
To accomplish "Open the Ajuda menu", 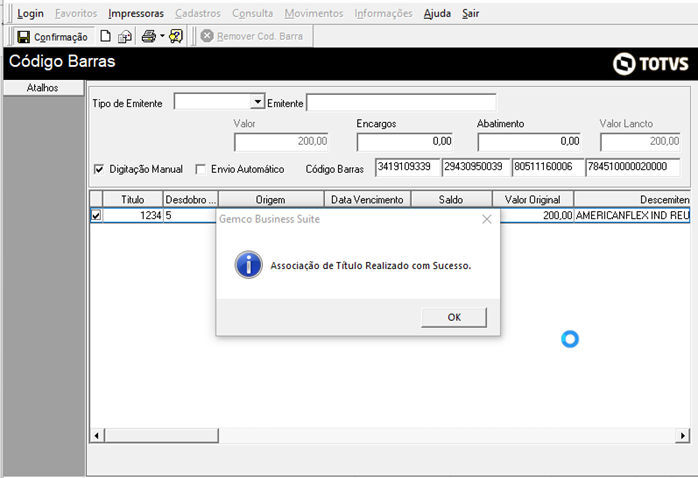I will 437,13.
